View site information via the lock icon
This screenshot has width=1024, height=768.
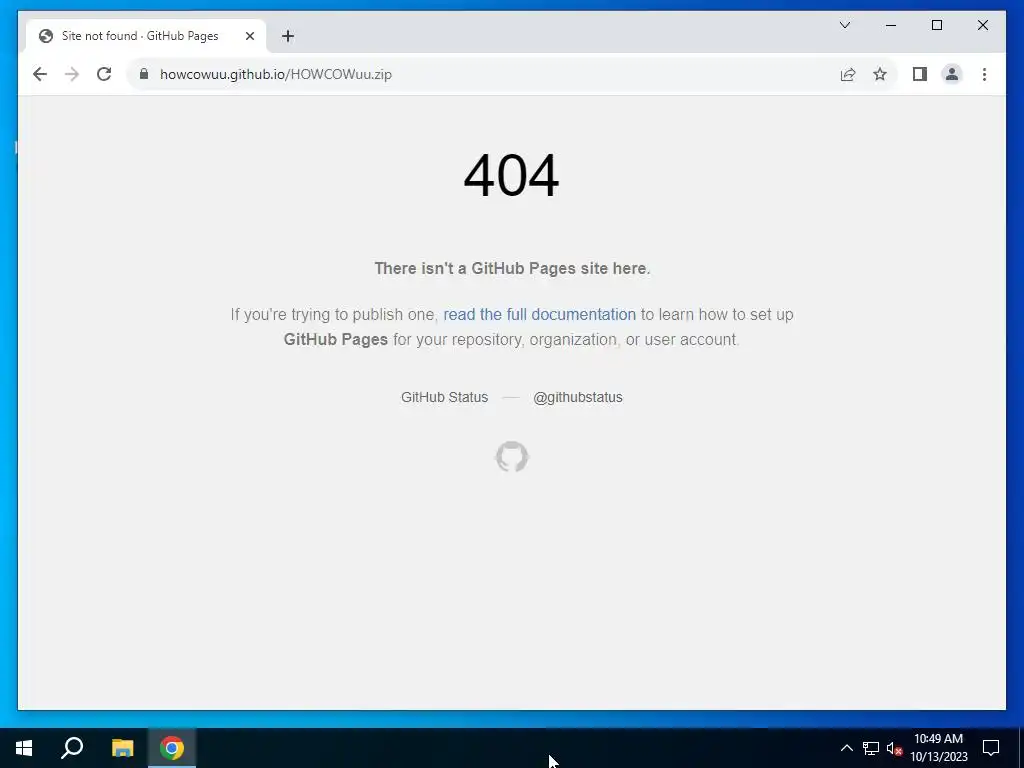pyautogui.click(x=144, y=74)
